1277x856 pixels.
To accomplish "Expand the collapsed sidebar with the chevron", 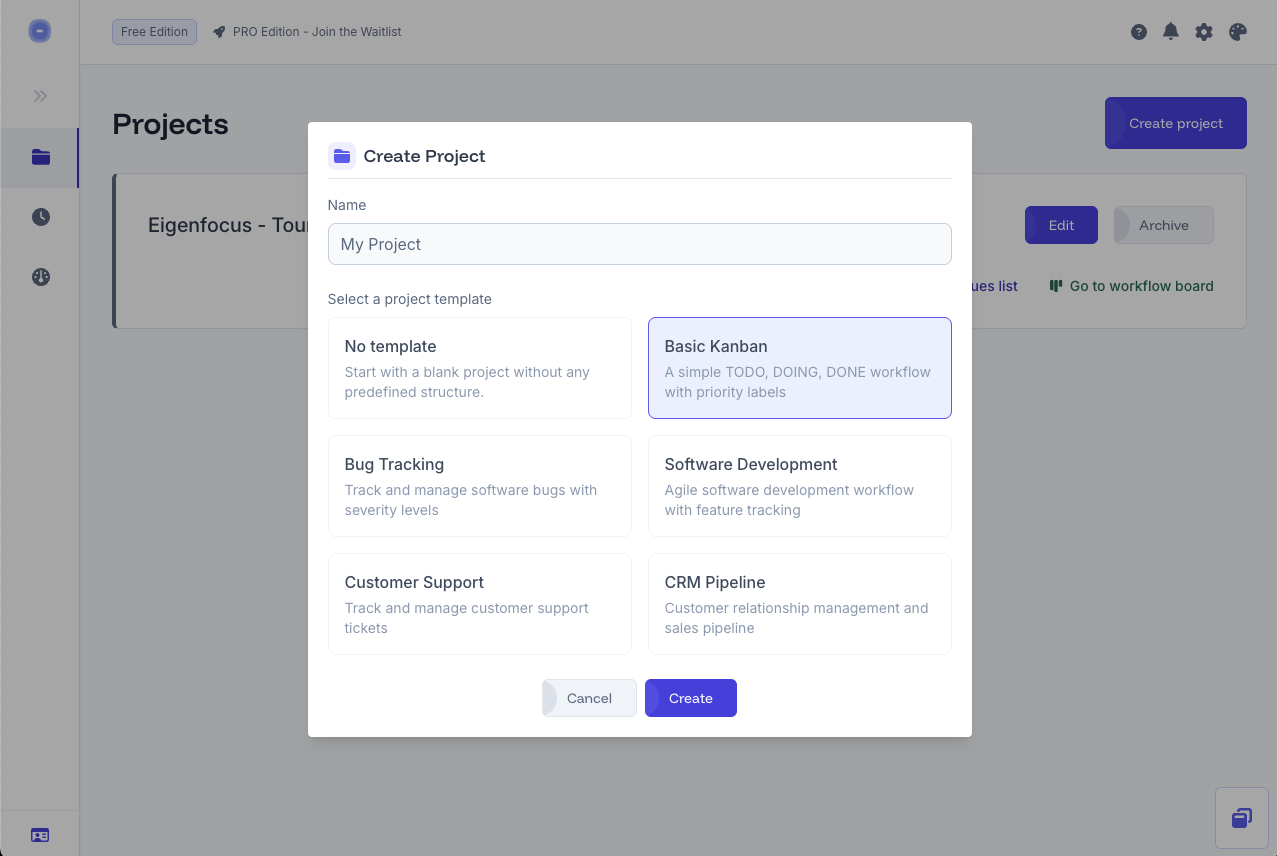I will (39, 95).
